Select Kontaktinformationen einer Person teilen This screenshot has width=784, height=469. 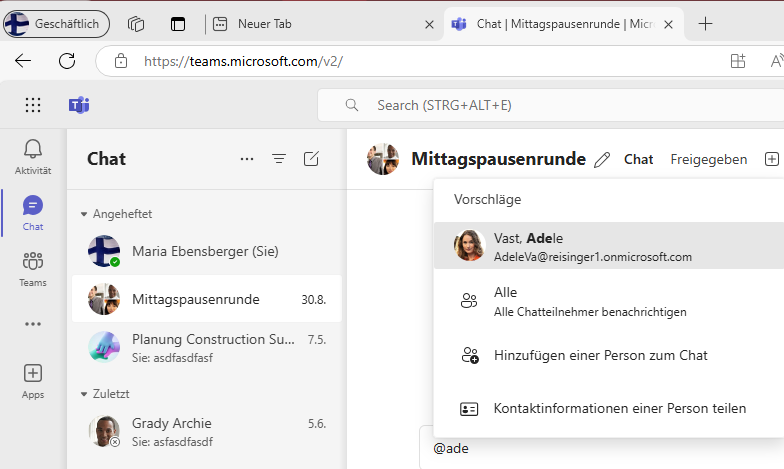tap(609, 408)
